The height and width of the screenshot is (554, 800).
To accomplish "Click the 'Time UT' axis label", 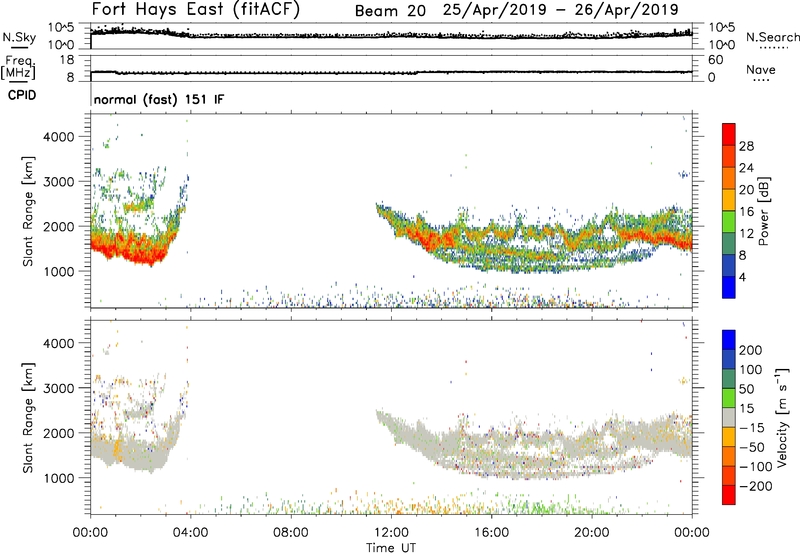I will [391, 548].
